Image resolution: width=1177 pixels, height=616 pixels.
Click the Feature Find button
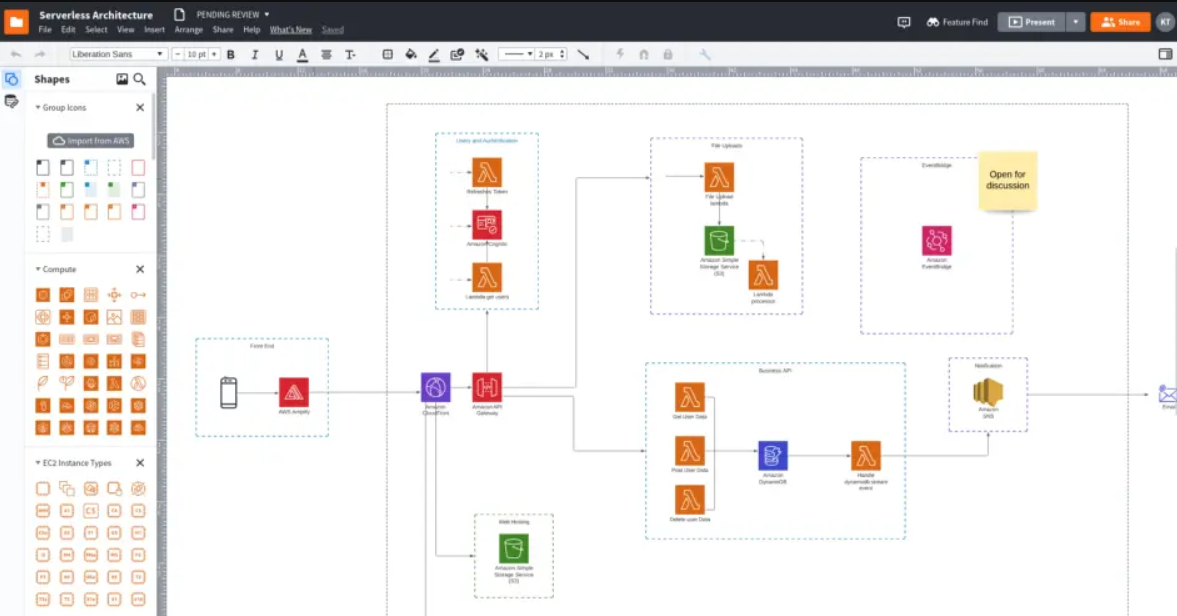pyautogui.click(x=957, y=23)
